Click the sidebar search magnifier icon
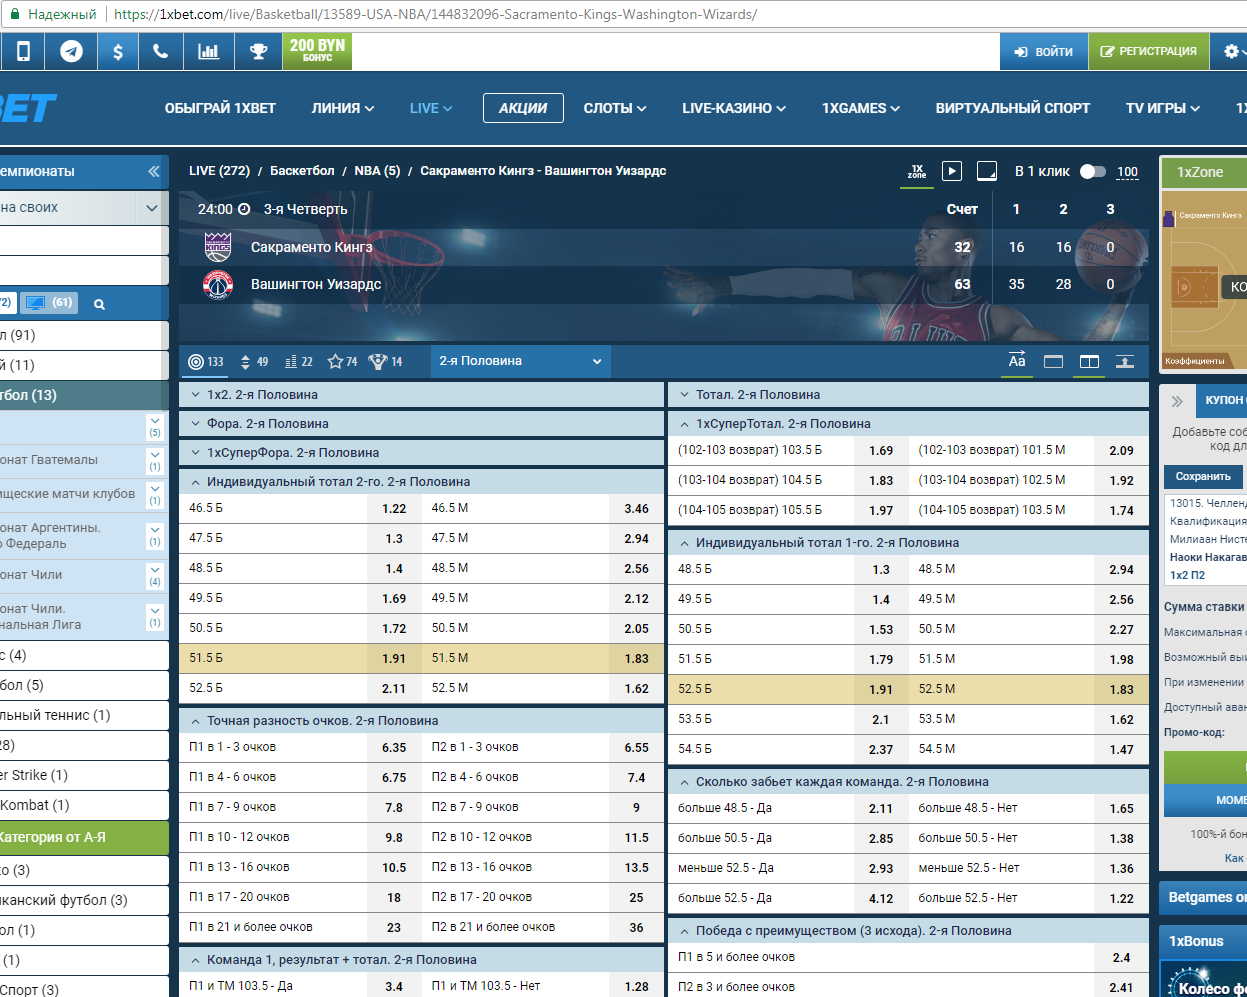This screenshot has height=997, width=1247. (x=99, y=304)
